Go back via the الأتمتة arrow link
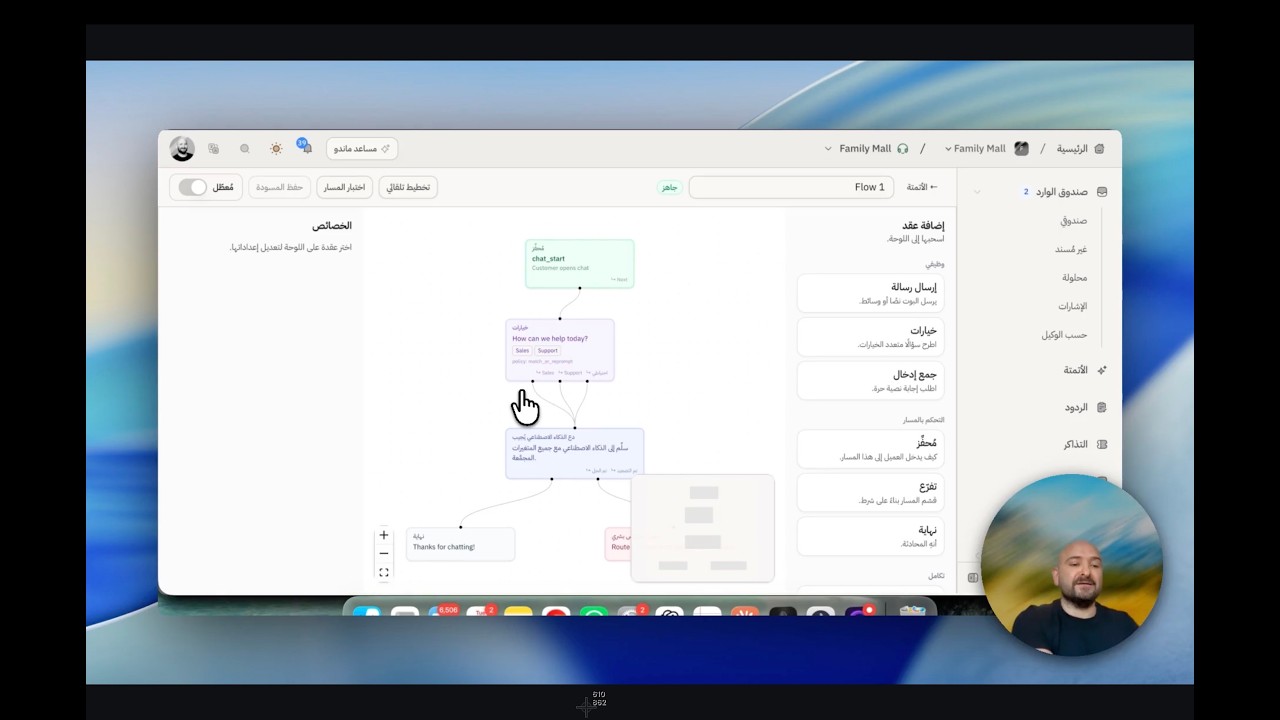The width and height of the screenshot is (1280, 720). (922, 187)
